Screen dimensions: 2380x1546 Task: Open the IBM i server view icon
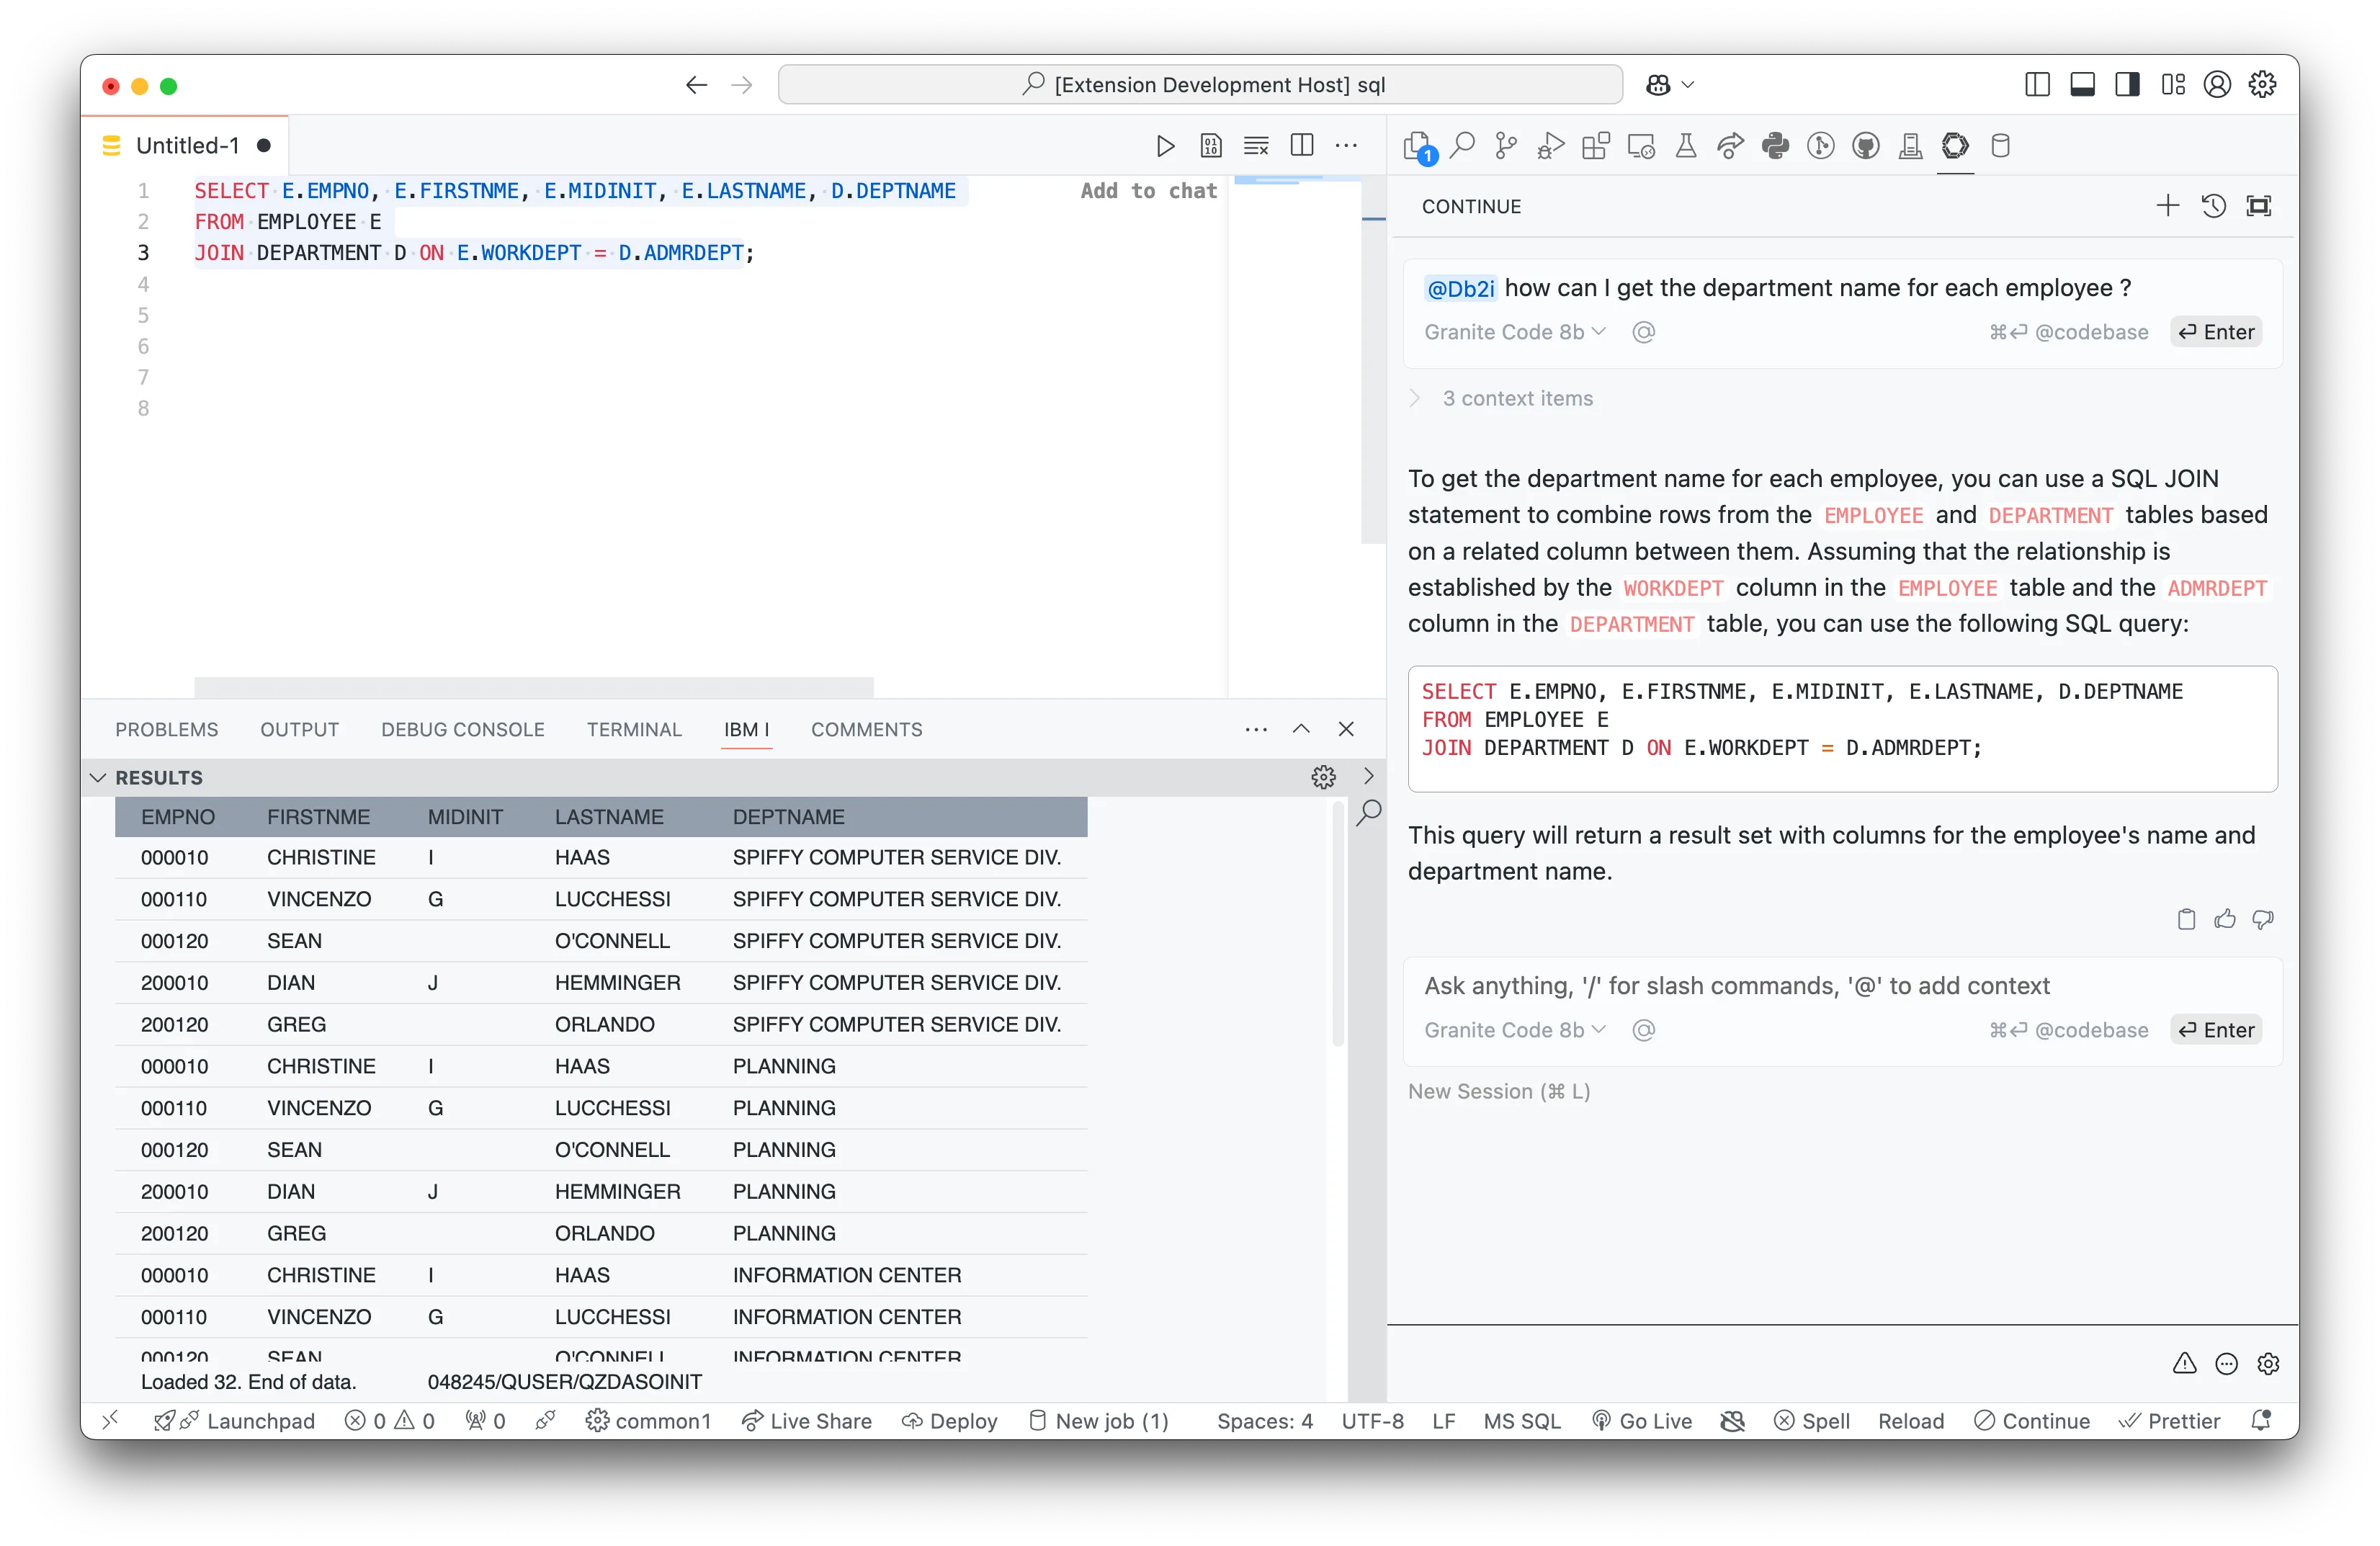1911,146
